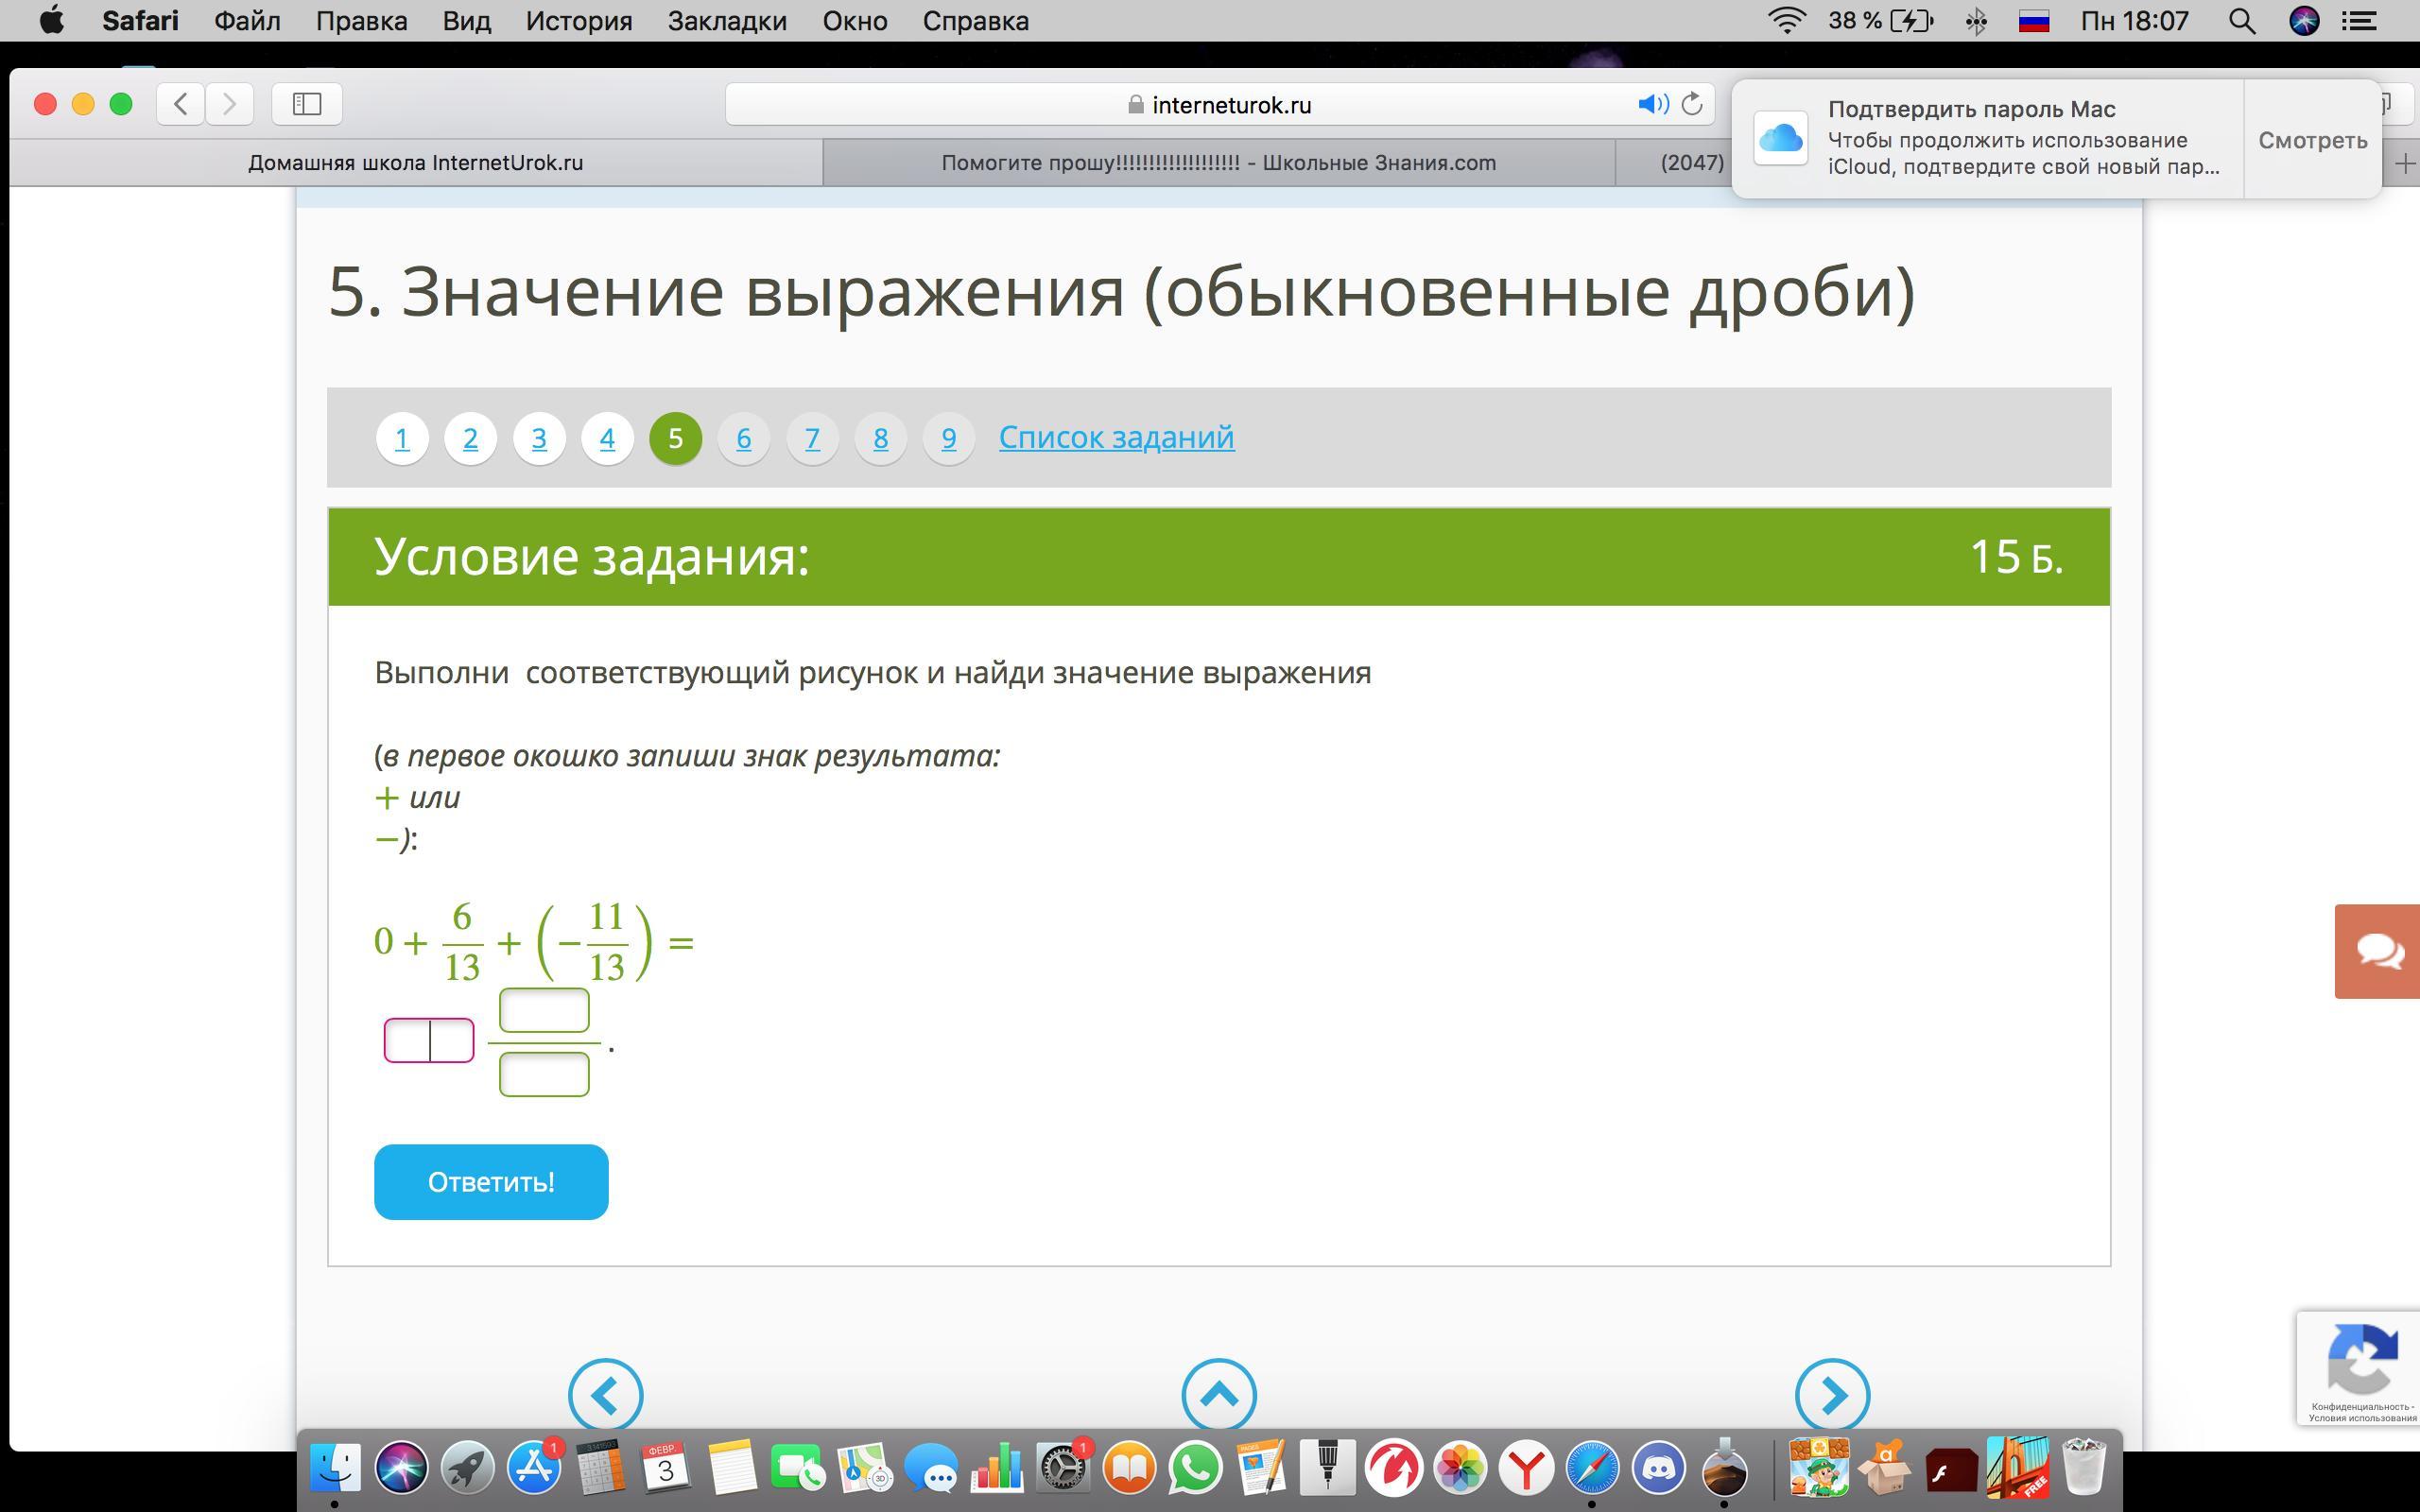Open the Wi-Fi status menu
The image size is (2420, 1512).
[x=1786, y=21]
